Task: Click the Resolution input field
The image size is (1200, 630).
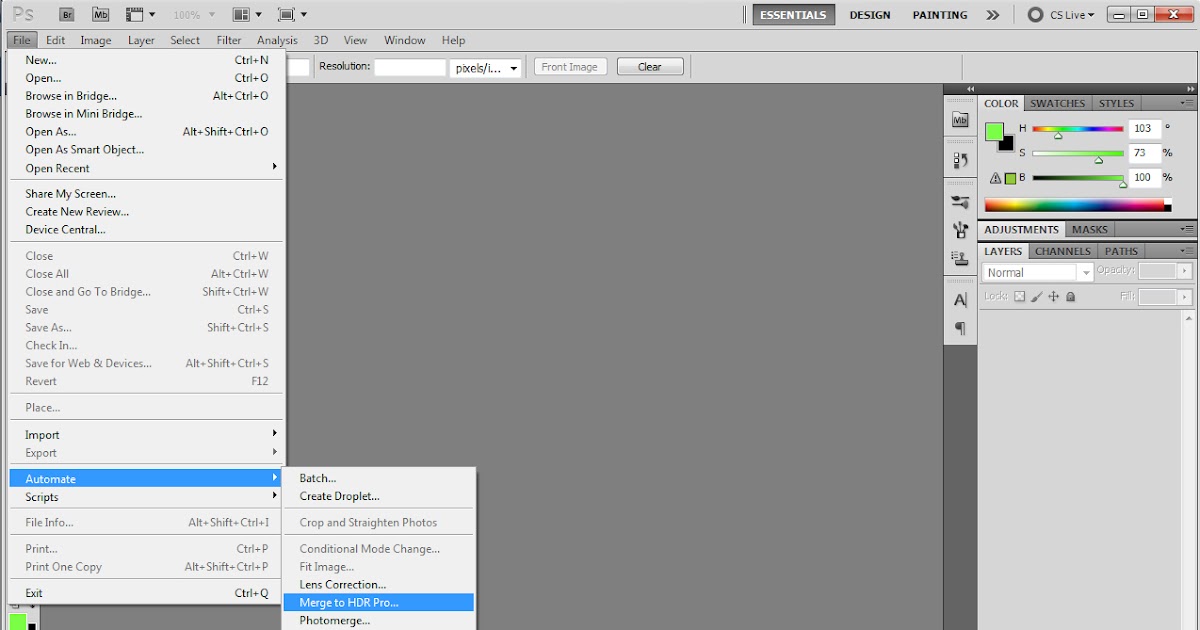Action: click(410, 68)
